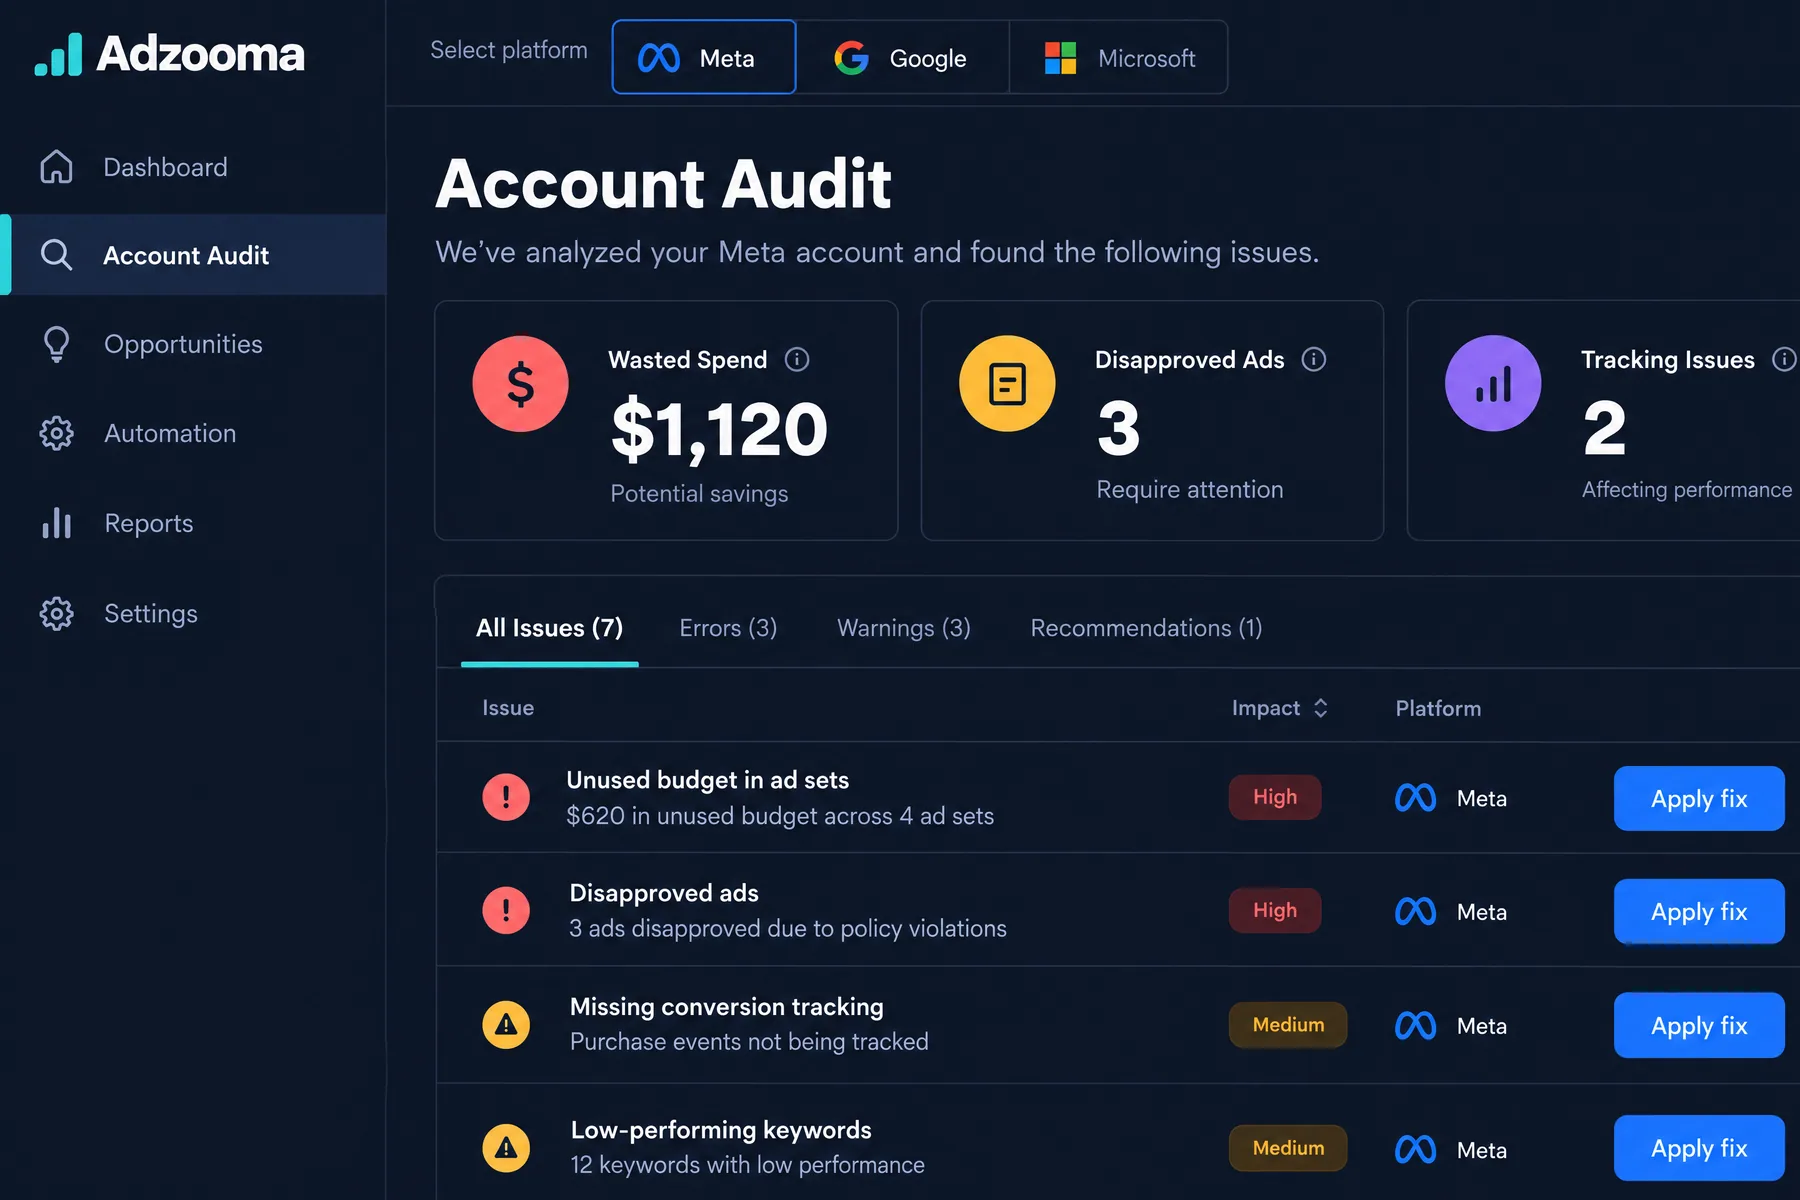
Task: Click "Purchase events not being tracked" text
Action: point(749,1042)
